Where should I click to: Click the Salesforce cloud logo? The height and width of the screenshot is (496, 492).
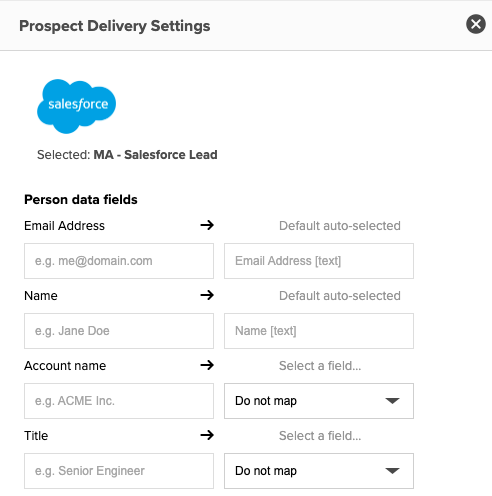[76, 106]
